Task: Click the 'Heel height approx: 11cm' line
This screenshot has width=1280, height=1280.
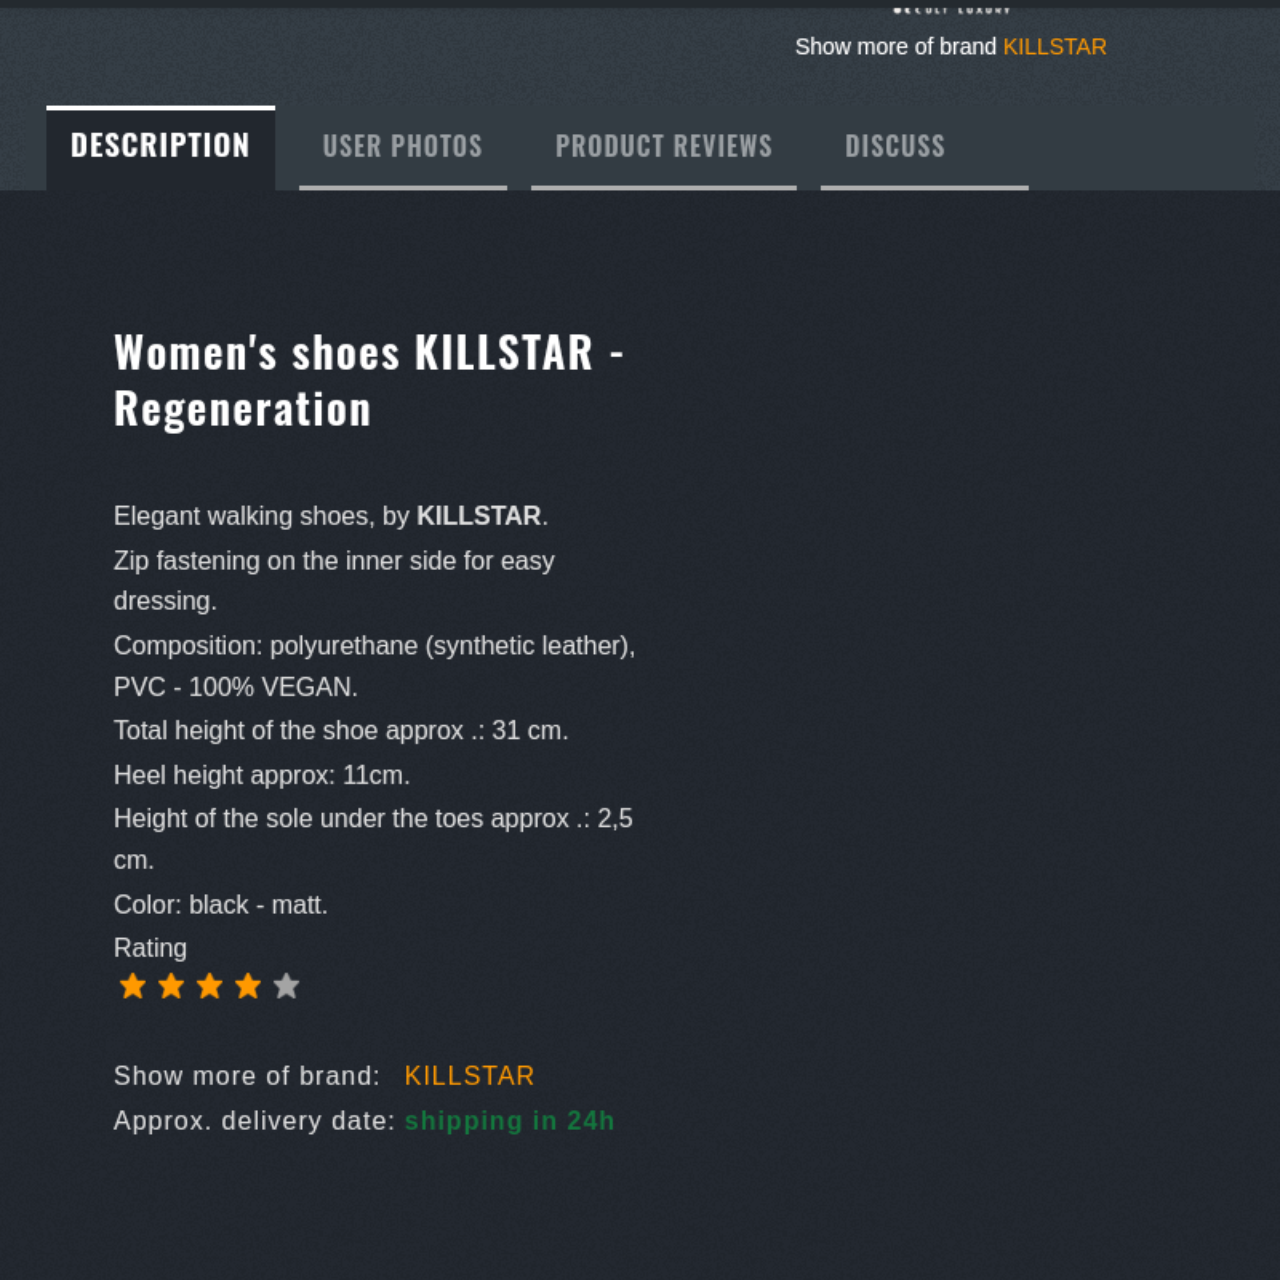Action: point(261,775)
